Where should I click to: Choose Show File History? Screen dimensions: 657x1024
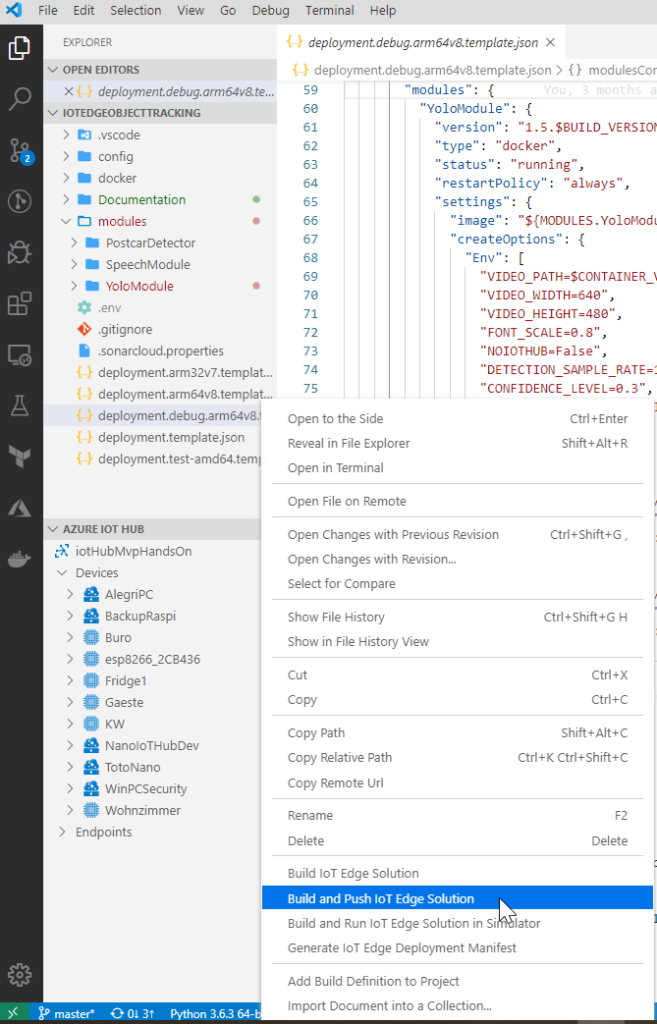tap(457, 616)
